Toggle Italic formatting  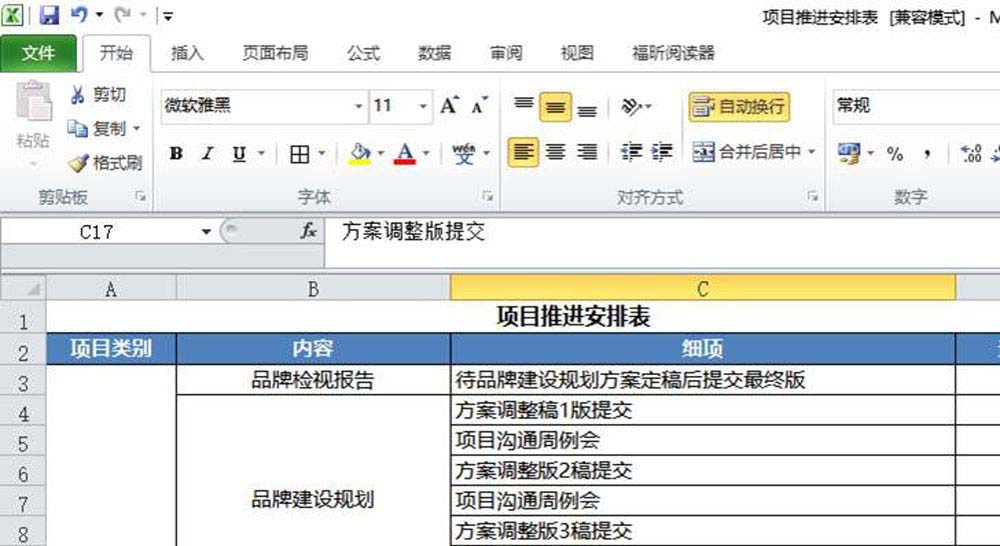pyautogui.click(x=208, y=154)
